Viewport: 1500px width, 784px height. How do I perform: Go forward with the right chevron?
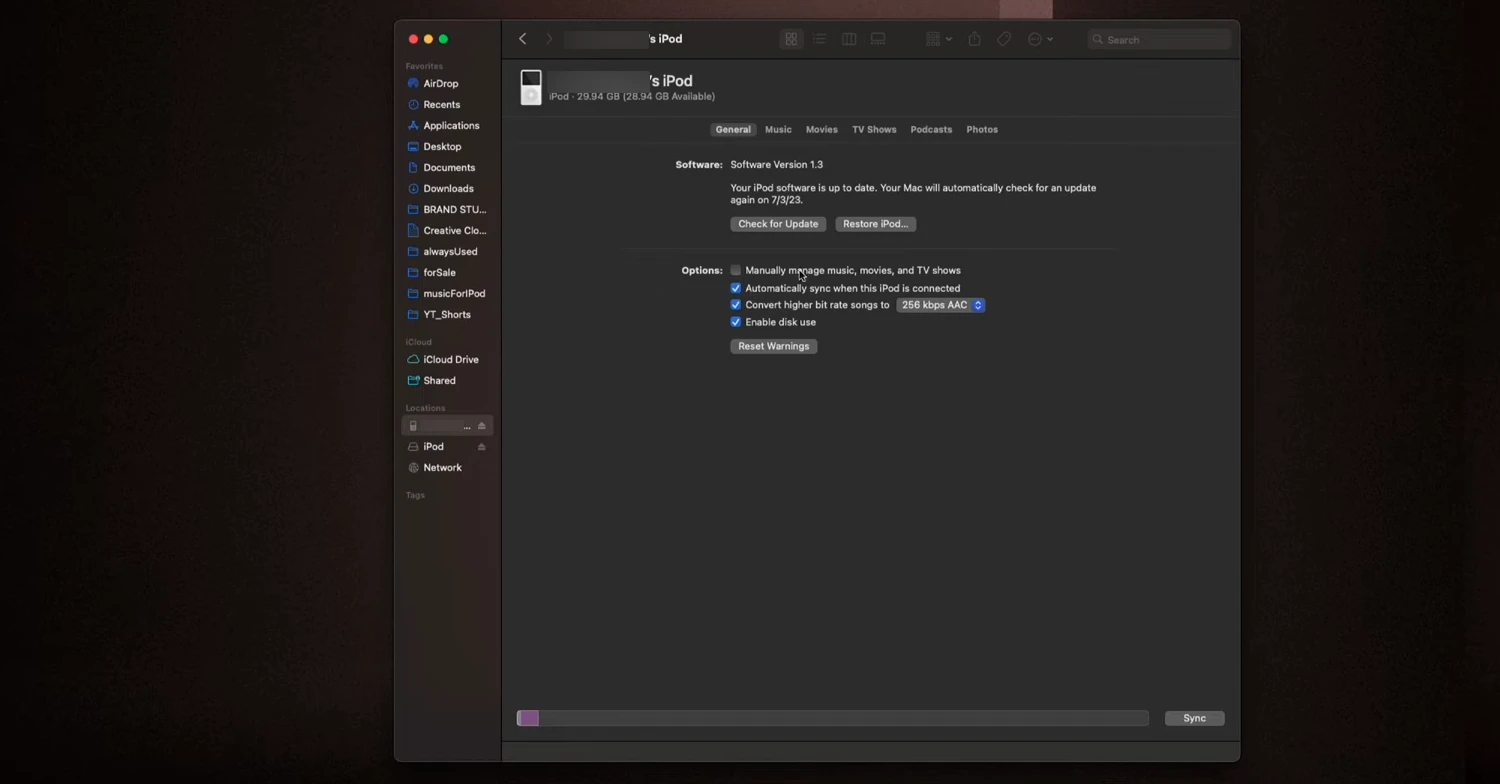click(549, 39)
